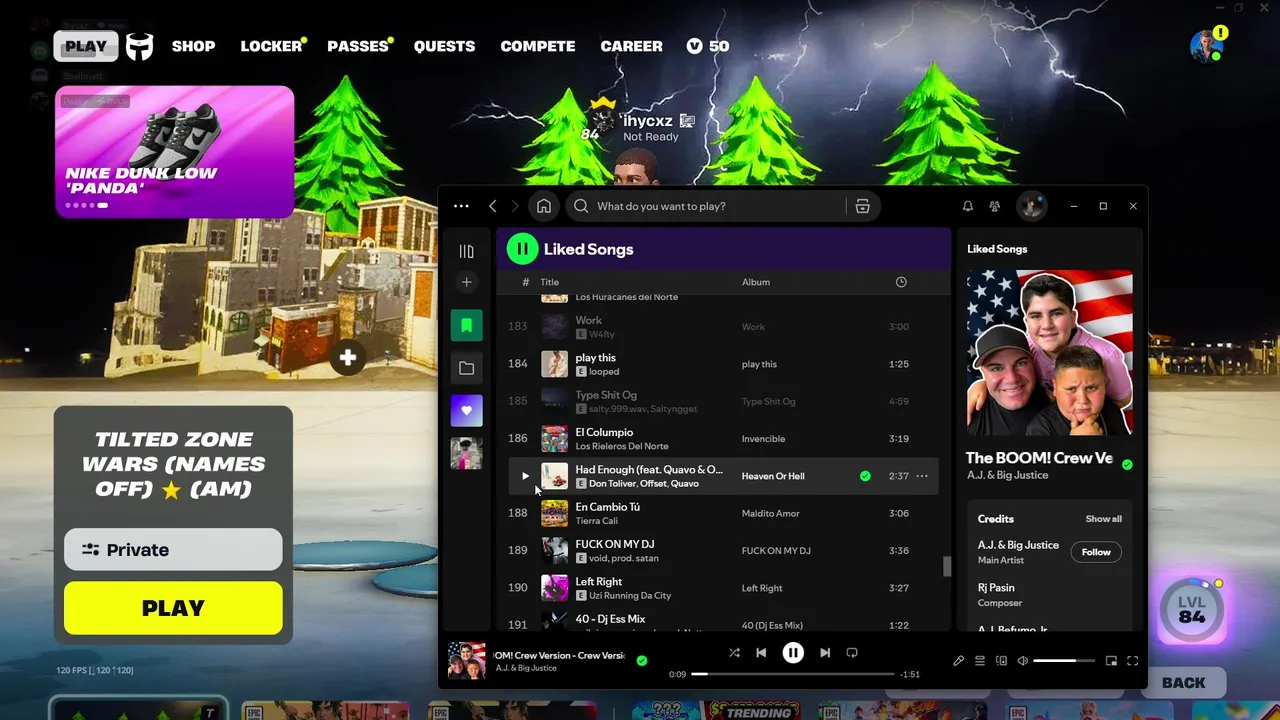Toggle the liked checkmark on 'Had Enough'
The height and width of the screenshot is (720, 1280).
click(865, 476)
